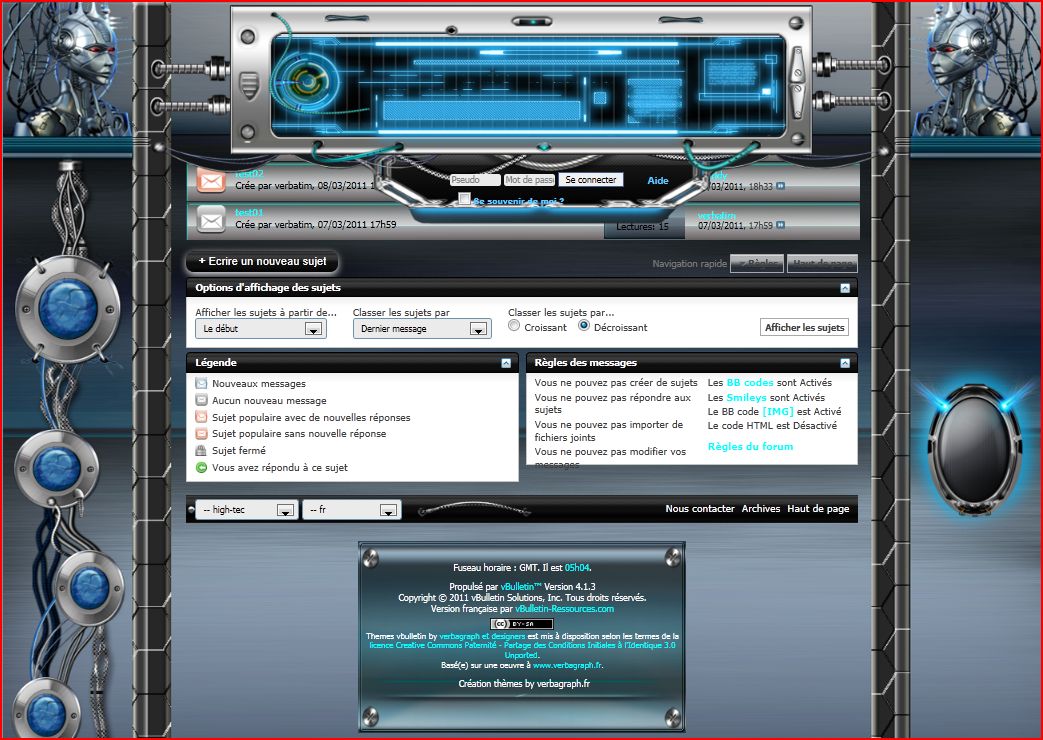Screen dimensions: 1043x740
Task: Open the test01 thread title
Action: pos(249,212)
